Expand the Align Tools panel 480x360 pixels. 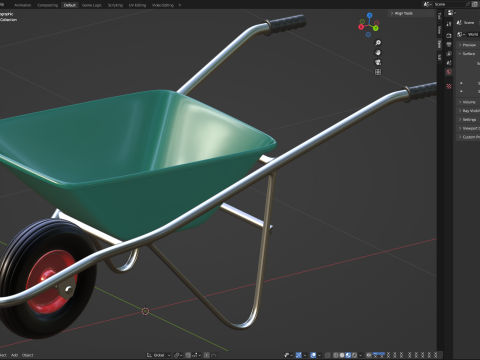tap(411, 13)
